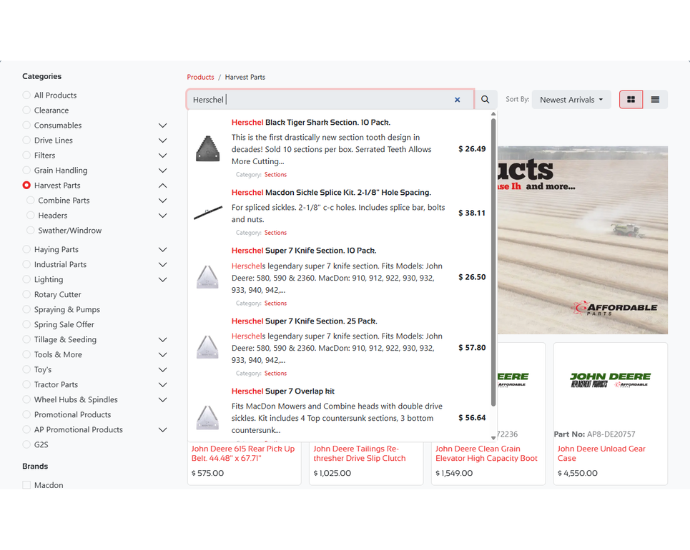
Task: Click the $ 4,550.00 price text
Action: [577, 473]
